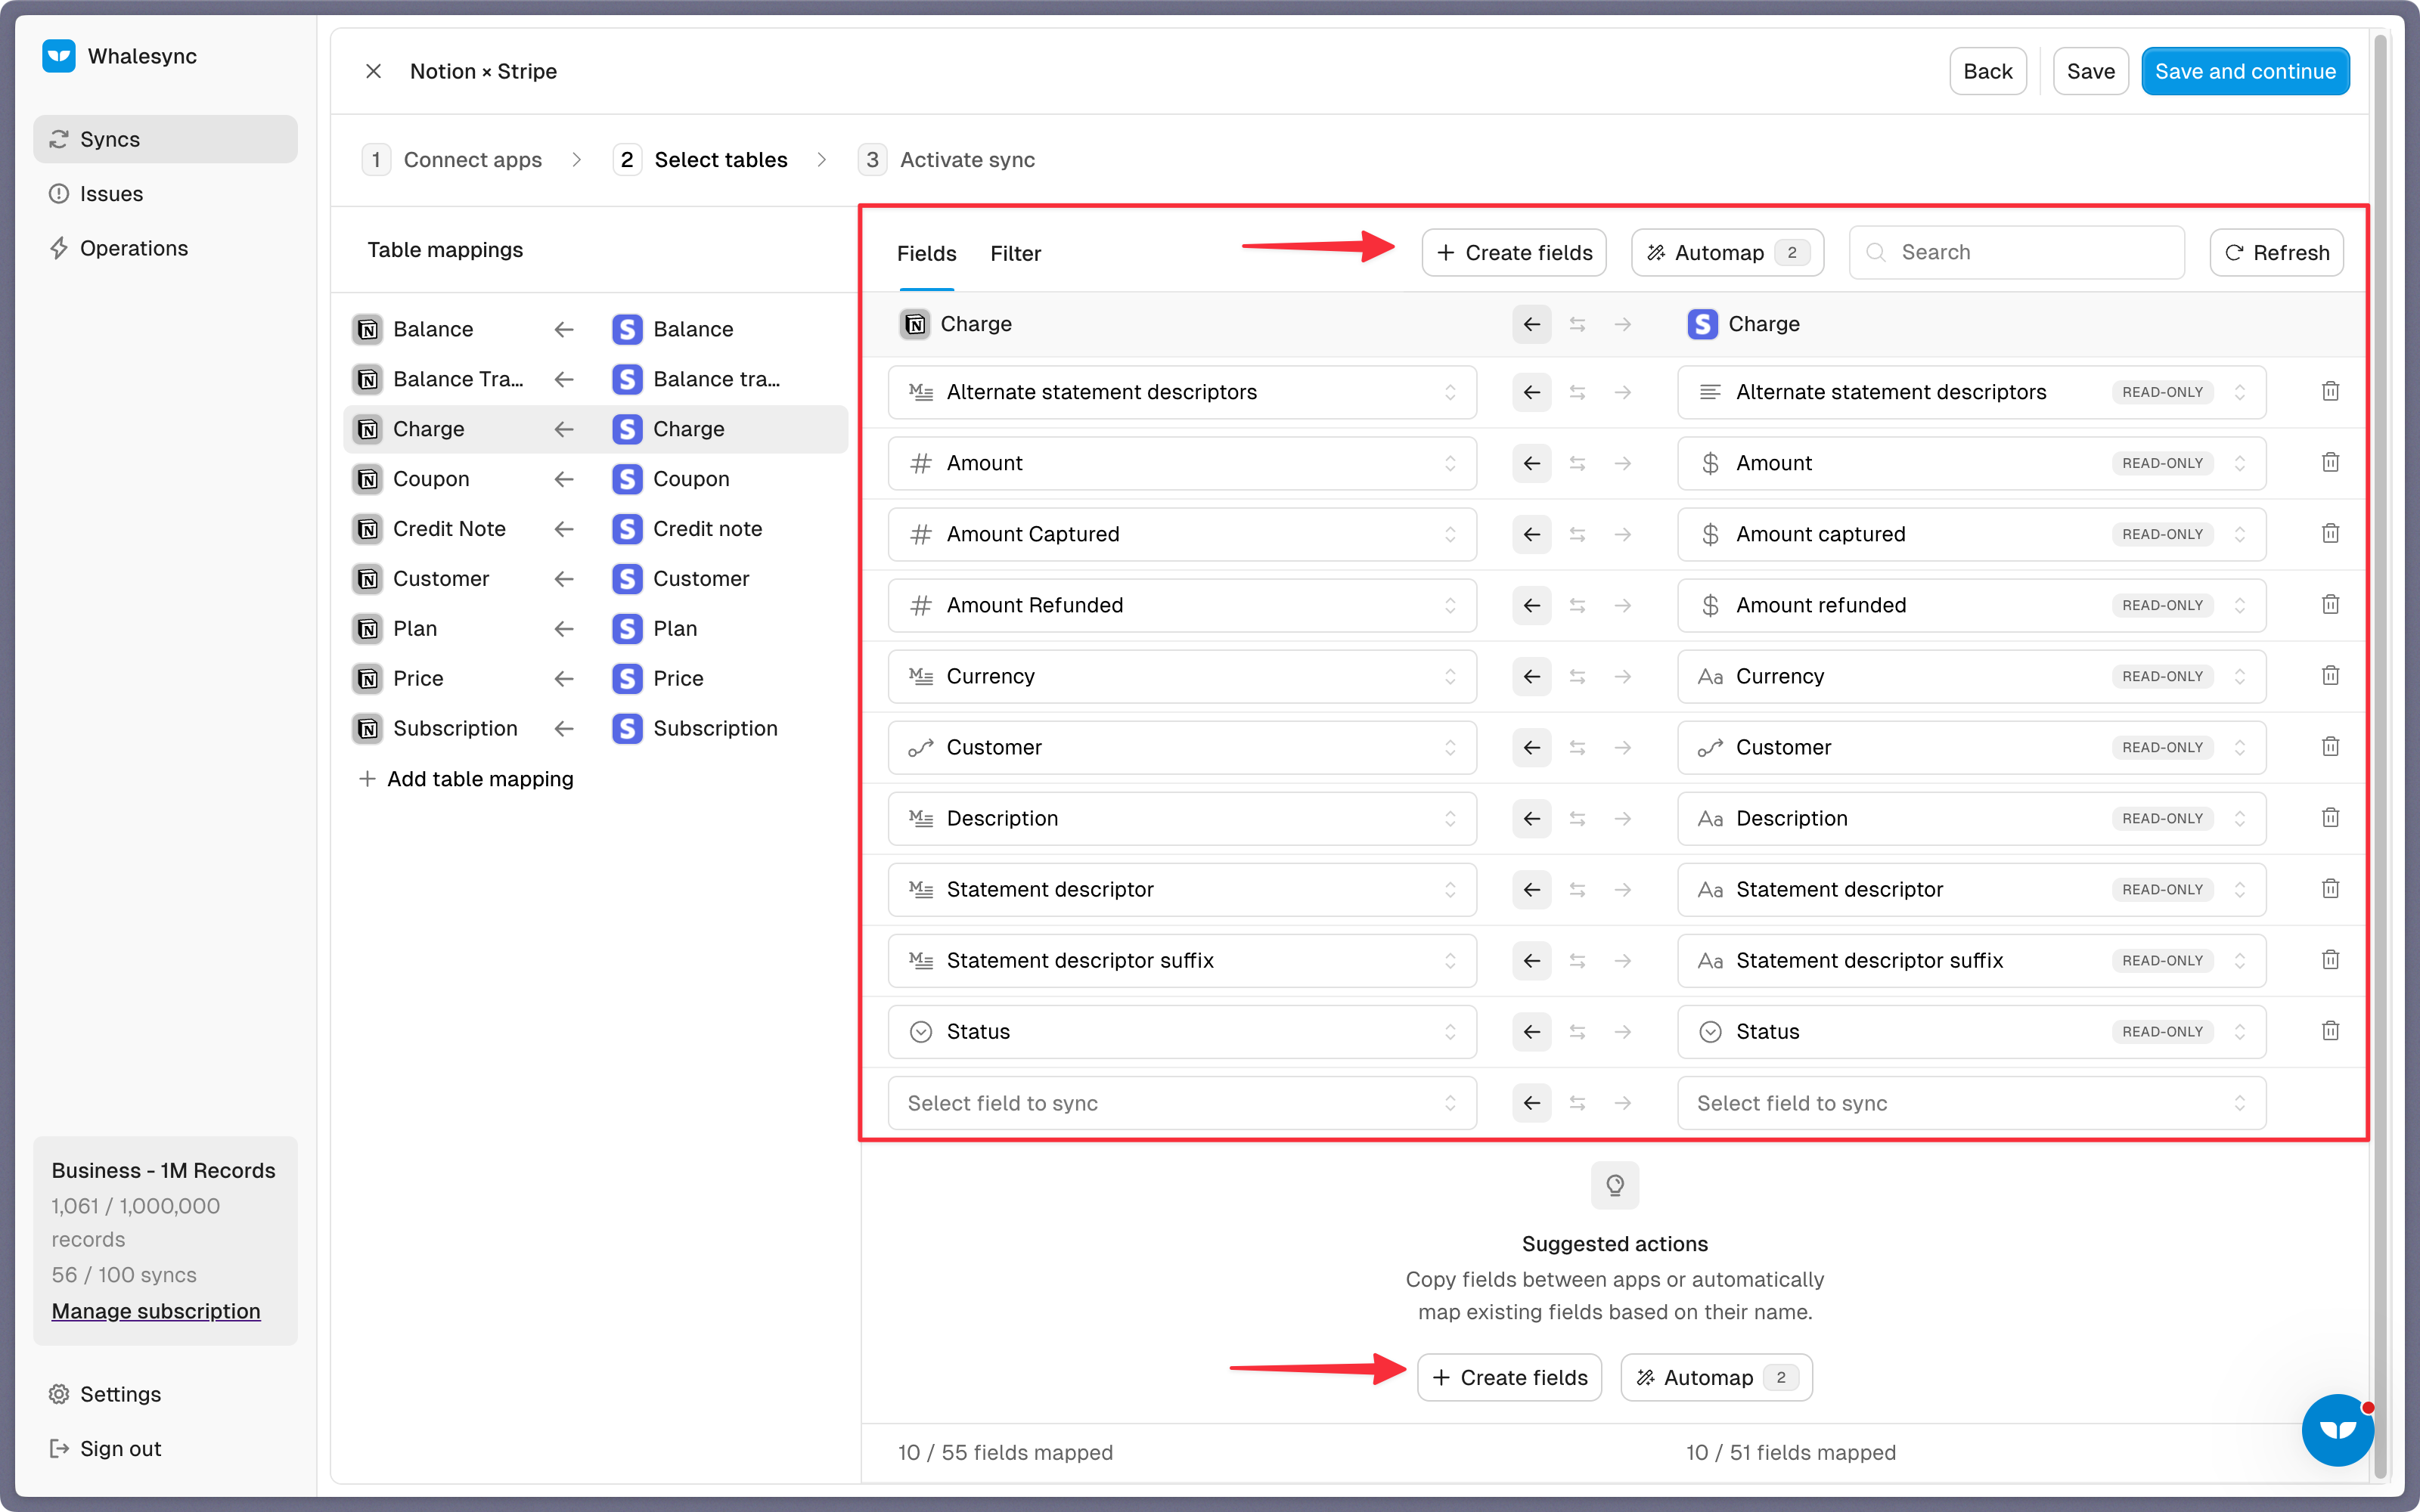2420x1512 pixels.
Task: Set Charge table sync to two-way
Action: [1577, 324]
